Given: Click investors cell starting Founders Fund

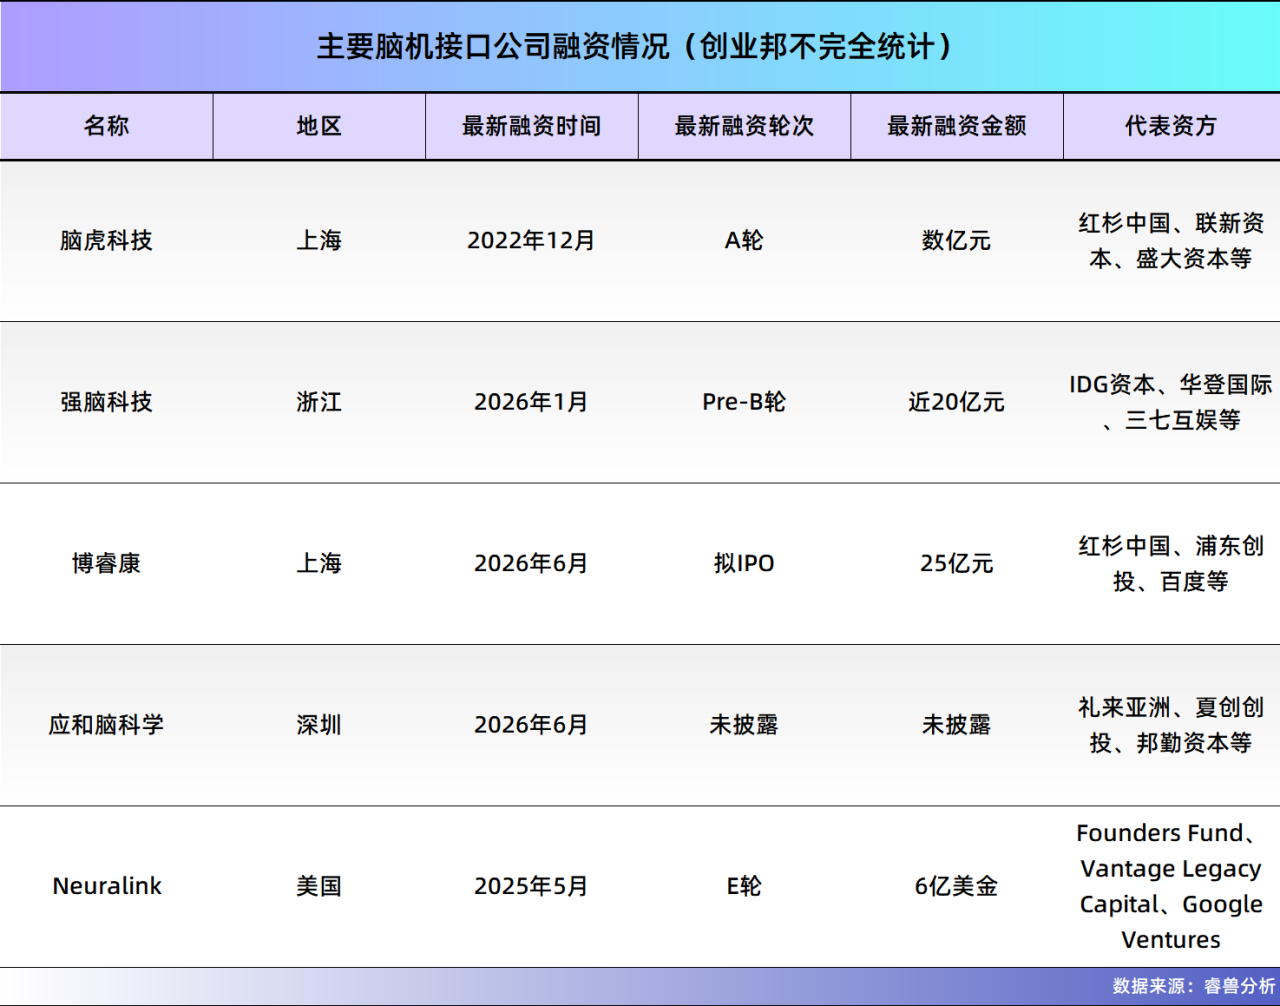Looking at the screenshot, I should 1171,886.
